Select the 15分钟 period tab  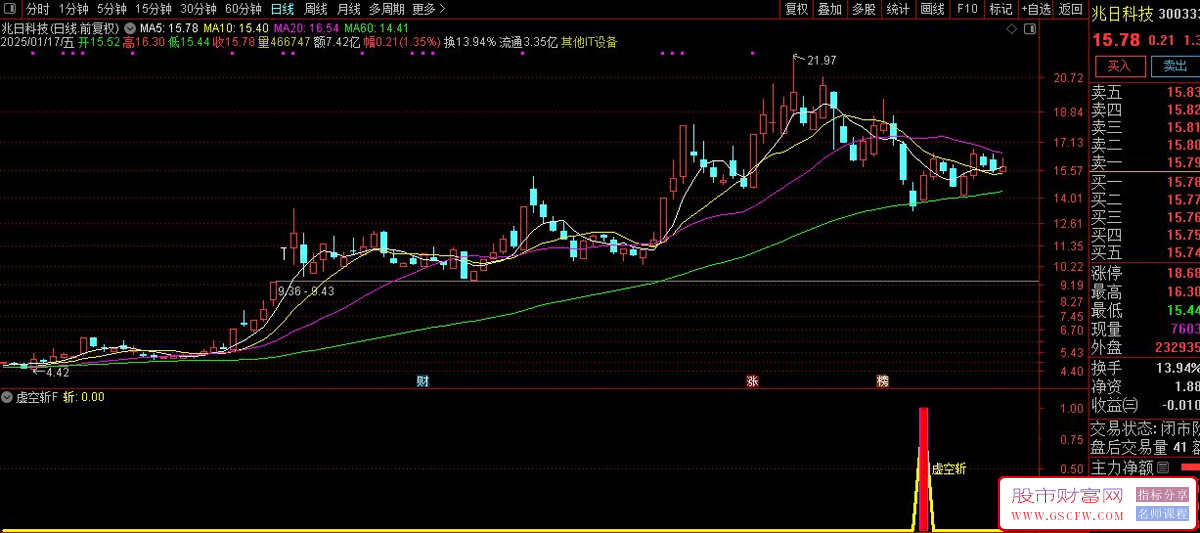coord(153,9)
